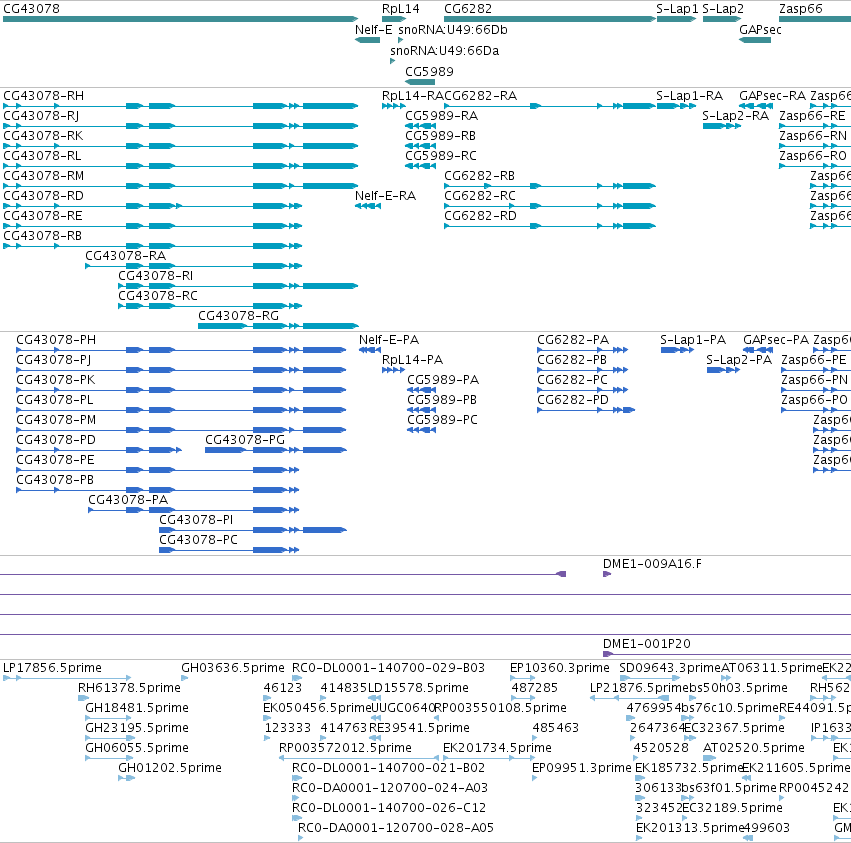Click EST EK201734.5prime
The height and width of the screenshot is (843, 851).
point(497,747)
